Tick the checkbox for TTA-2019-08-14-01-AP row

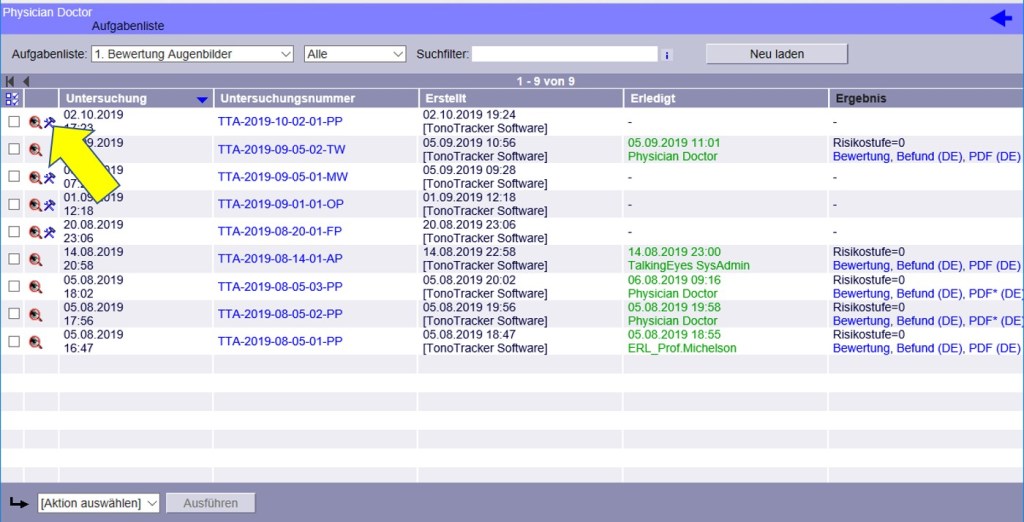(14, 259)
